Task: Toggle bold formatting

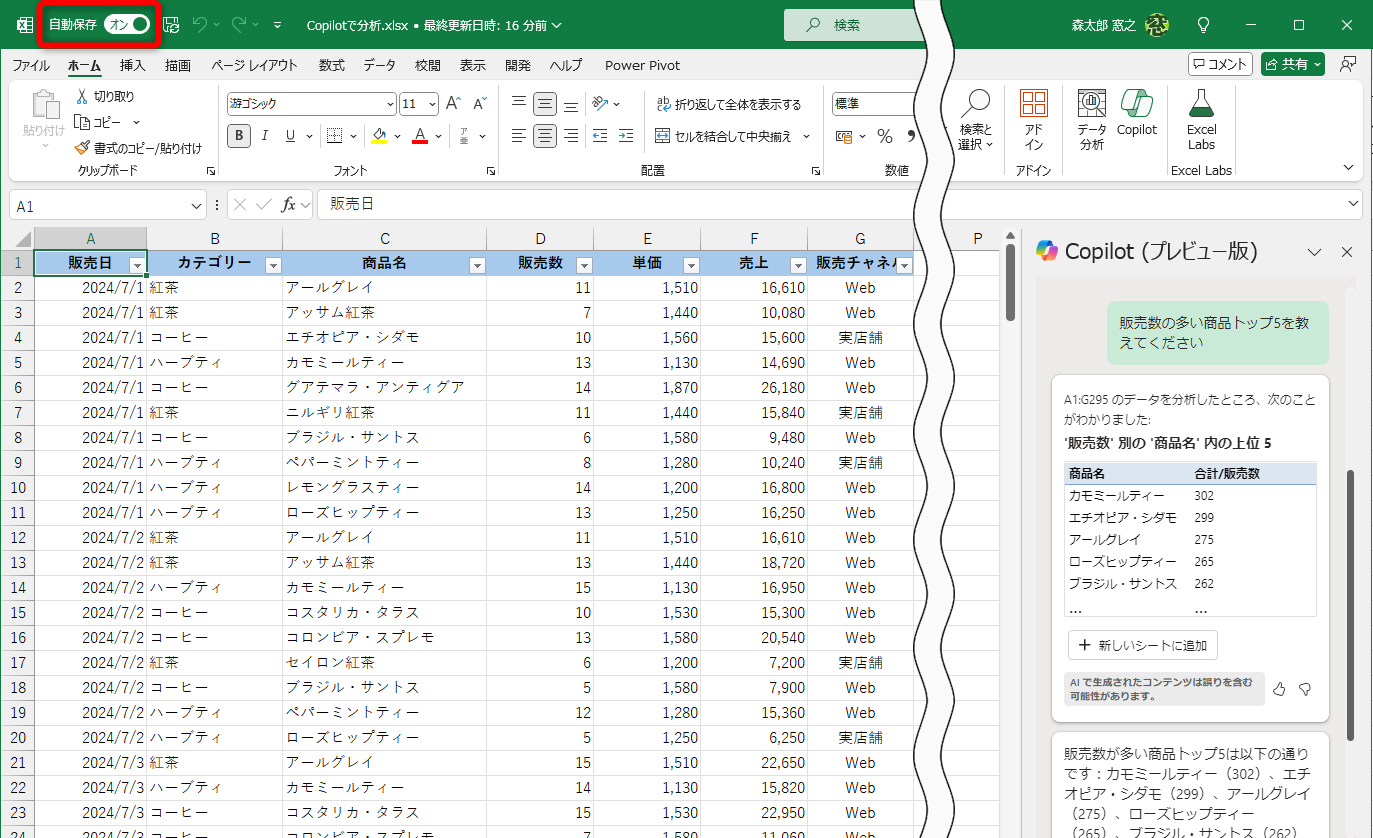Action: (238, 135)
